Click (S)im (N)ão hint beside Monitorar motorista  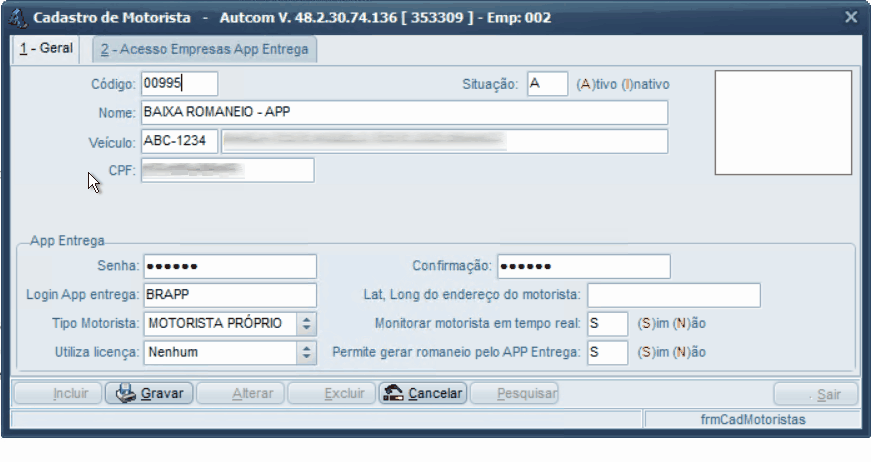click(672, 324)
